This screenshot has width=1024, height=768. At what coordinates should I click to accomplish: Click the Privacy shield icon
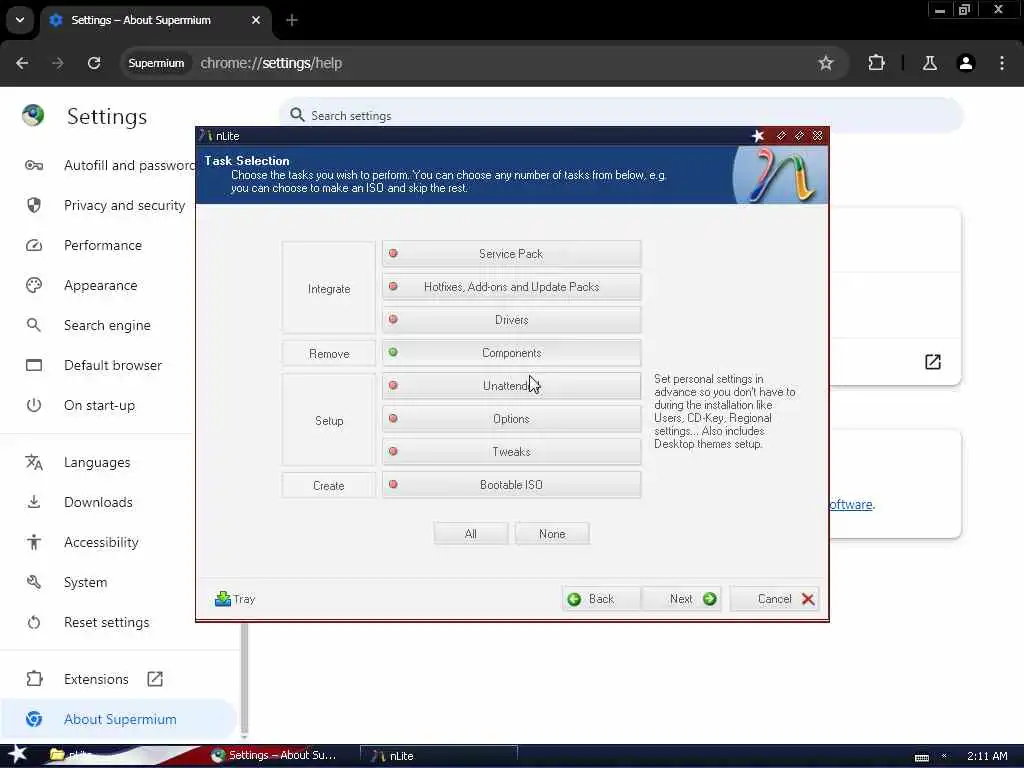(x=34, y=205)
